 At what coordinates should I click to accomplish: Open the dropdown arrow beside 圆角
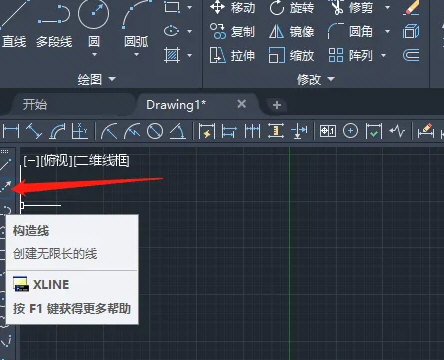click(387, 31)
